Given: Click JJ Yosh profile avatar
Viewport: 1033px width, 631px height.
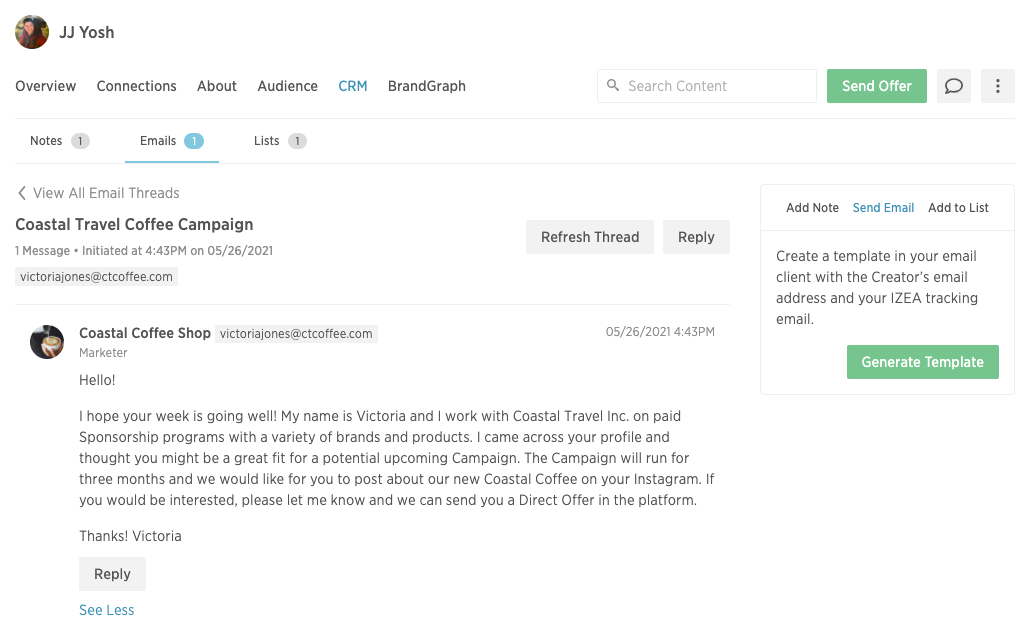Looking at the screenshot, I should (x=32, y=32).
